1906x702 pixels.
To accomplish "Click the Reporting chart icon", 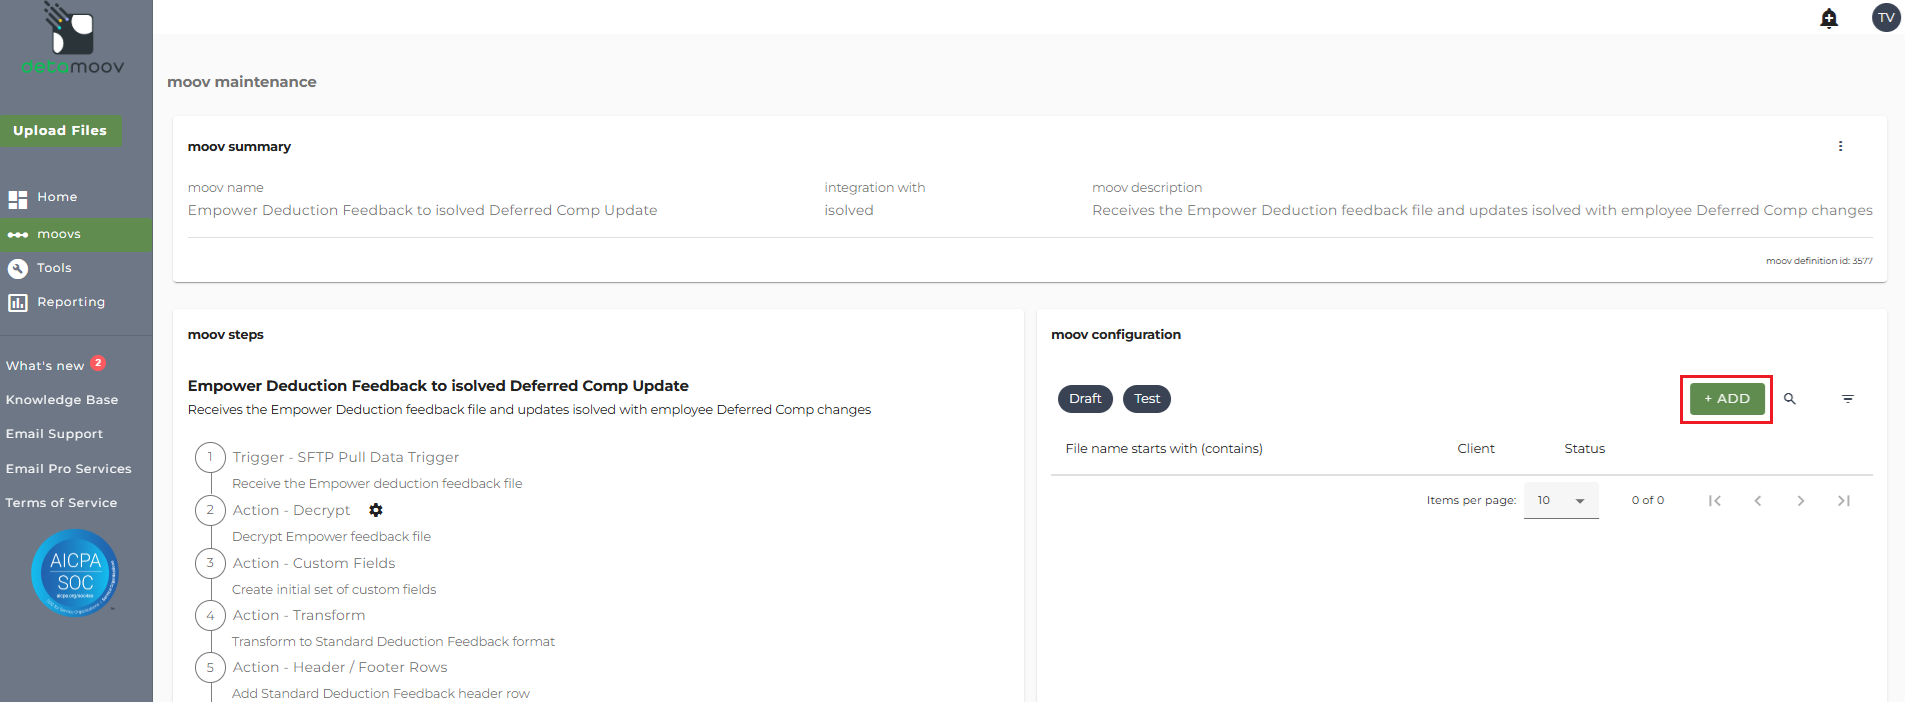I will click(x=18, y=302).
